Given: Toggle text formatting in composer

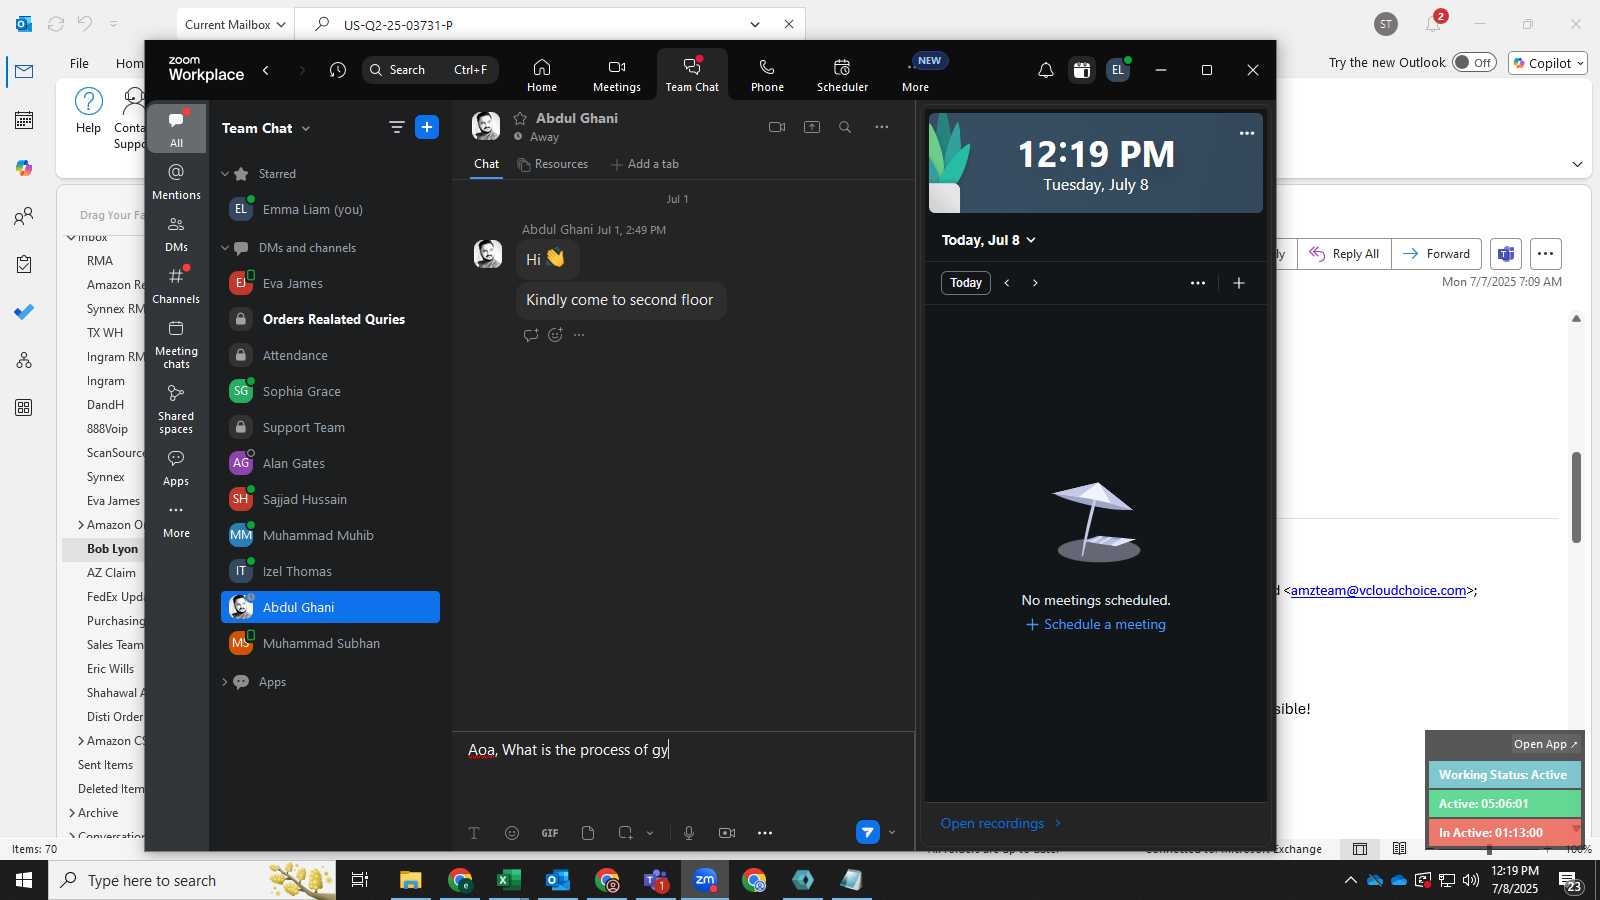Looking at the screenshot, I should tap(474, 833).
